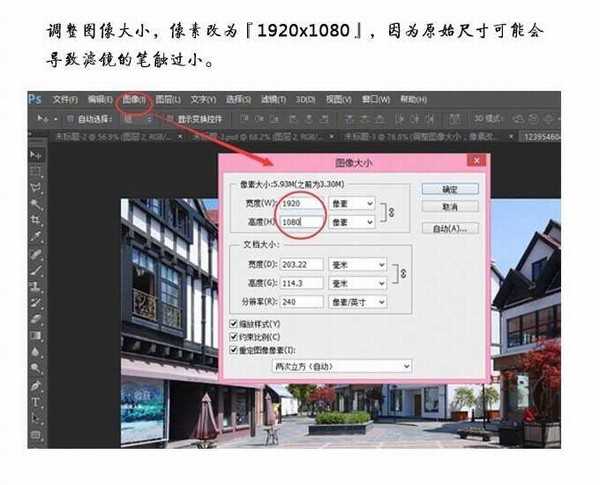The height and width of the screenshot is (485, 600).
Task: Select the Pen tool
Action: click(36, 385)
